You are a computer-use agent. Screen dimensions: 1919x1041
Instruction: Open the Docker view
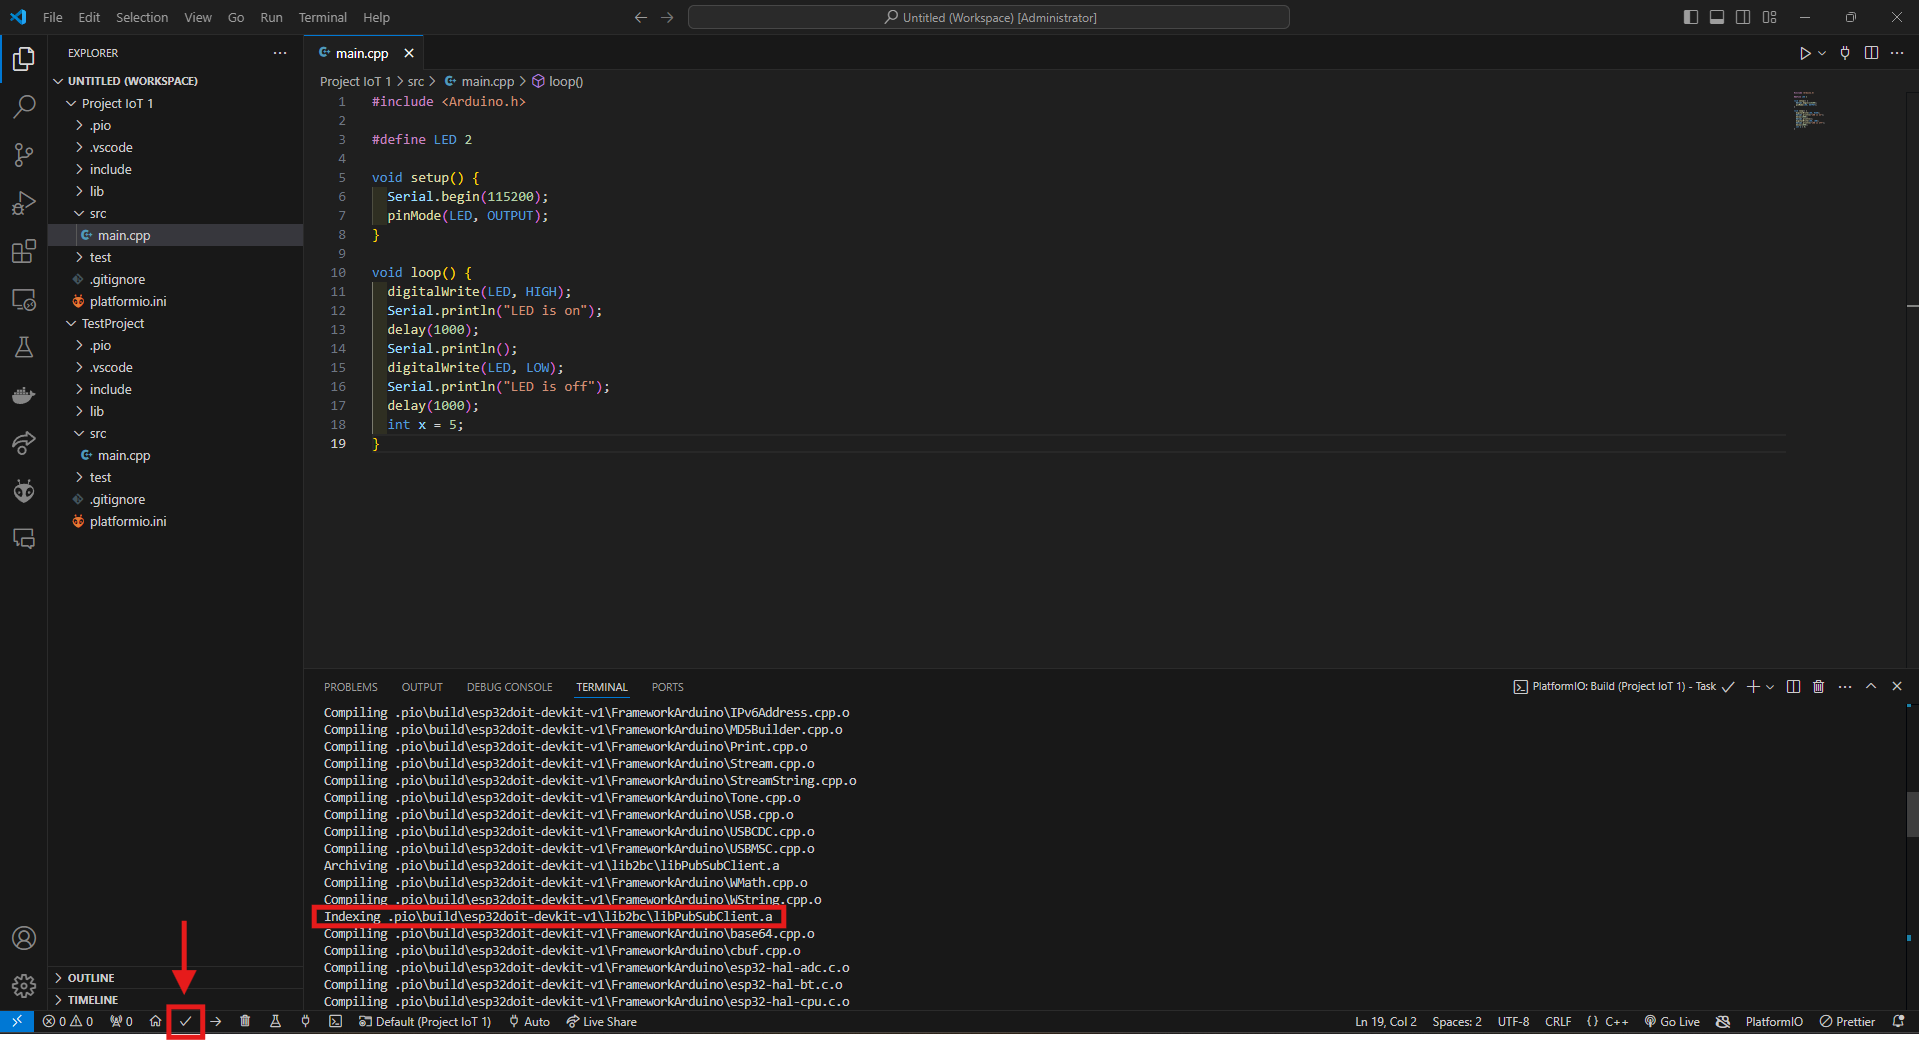(24, 395)
